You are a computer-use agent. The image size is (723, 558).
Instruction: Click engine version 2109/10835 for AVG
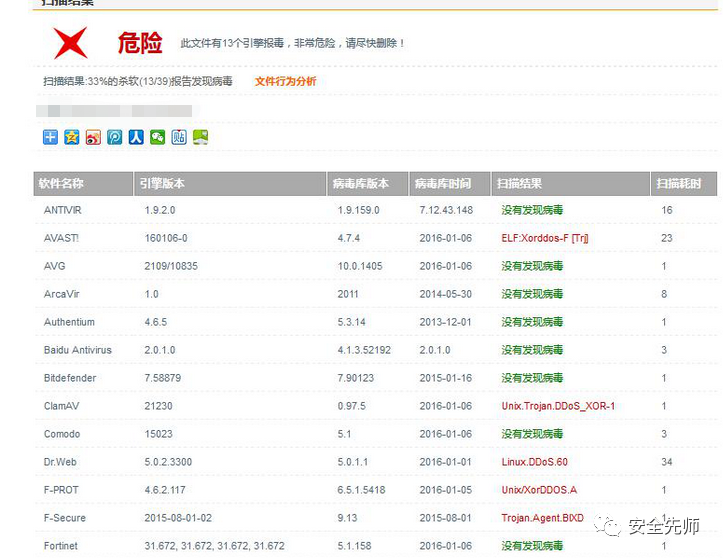(171, 266)
